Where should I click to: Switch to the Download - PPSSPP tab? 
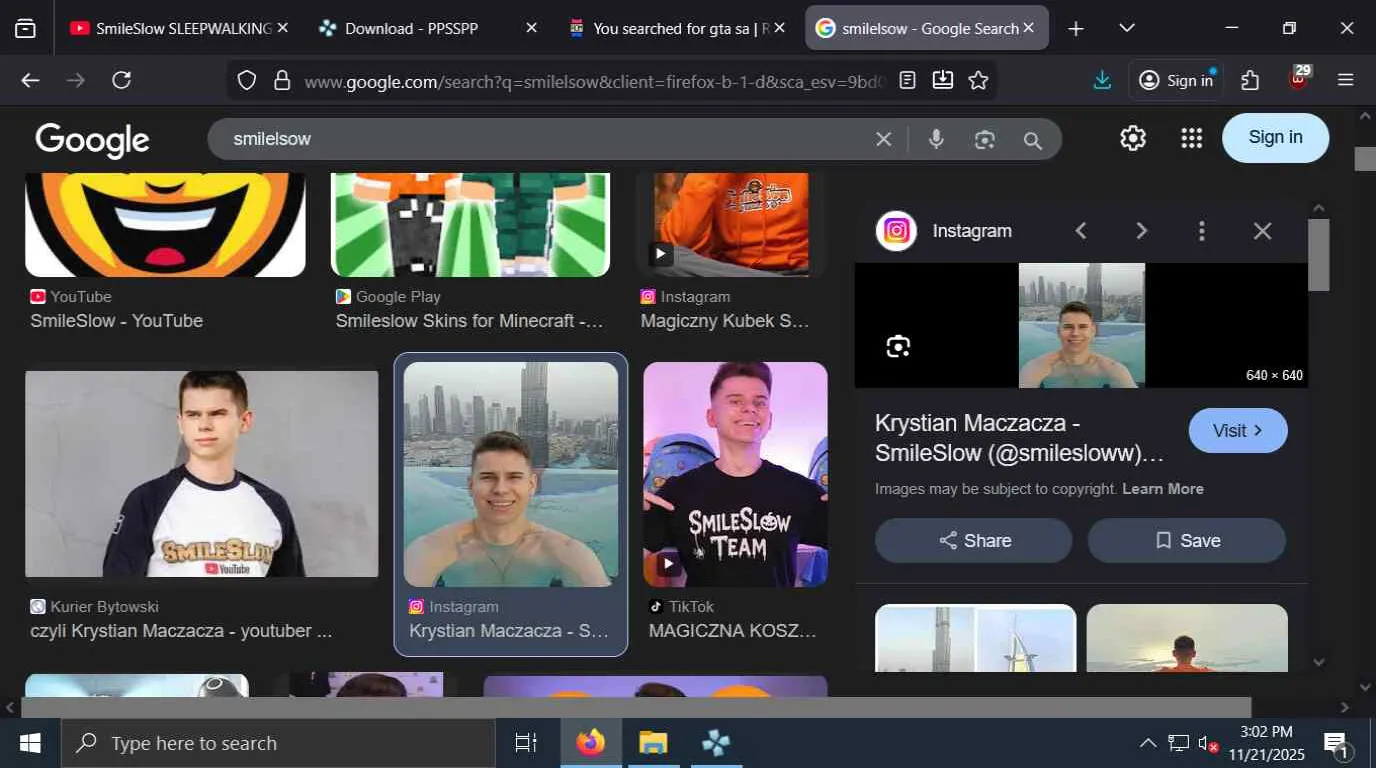pyautogui.click(x=427, y=28)
